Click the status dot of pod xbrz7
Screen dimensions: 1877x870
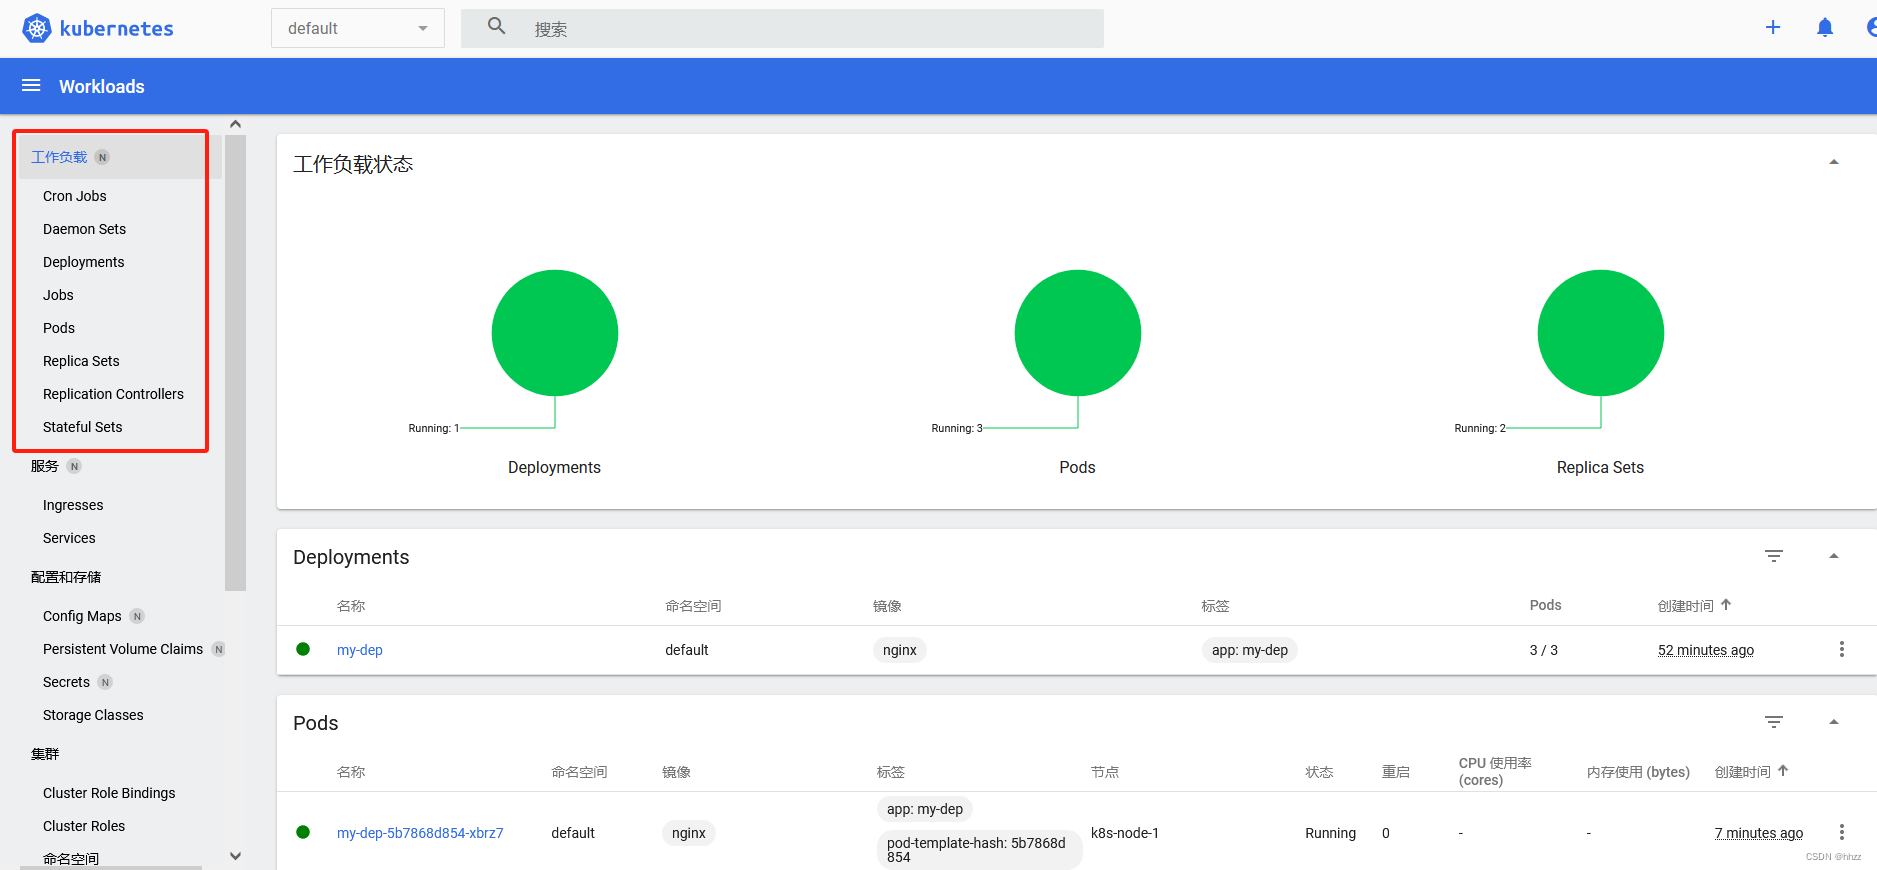303,832
